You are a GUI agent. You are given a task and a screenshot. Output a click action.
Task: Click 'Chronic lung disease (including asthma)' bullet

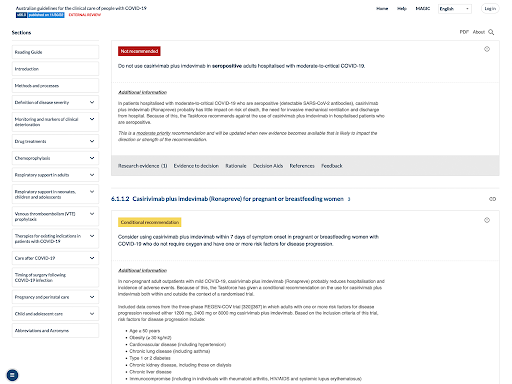[170, 351]
